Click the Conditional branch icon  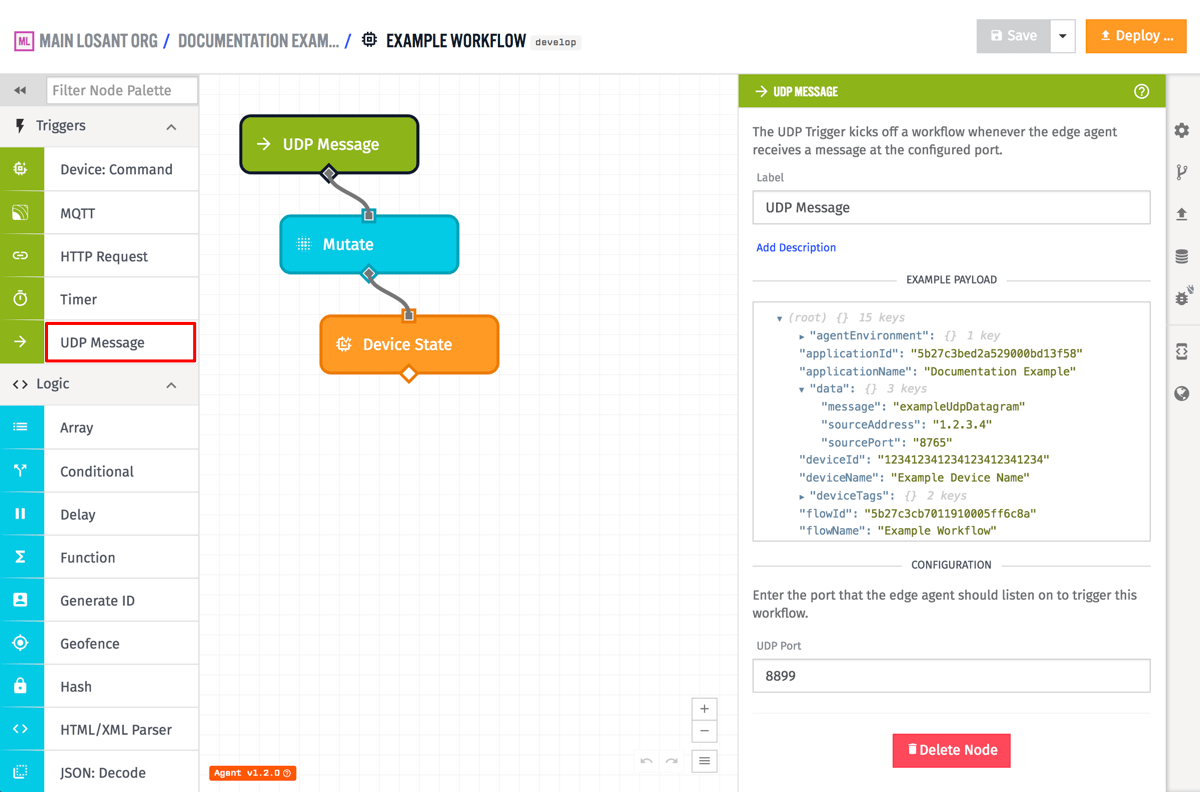pos(20,471)
